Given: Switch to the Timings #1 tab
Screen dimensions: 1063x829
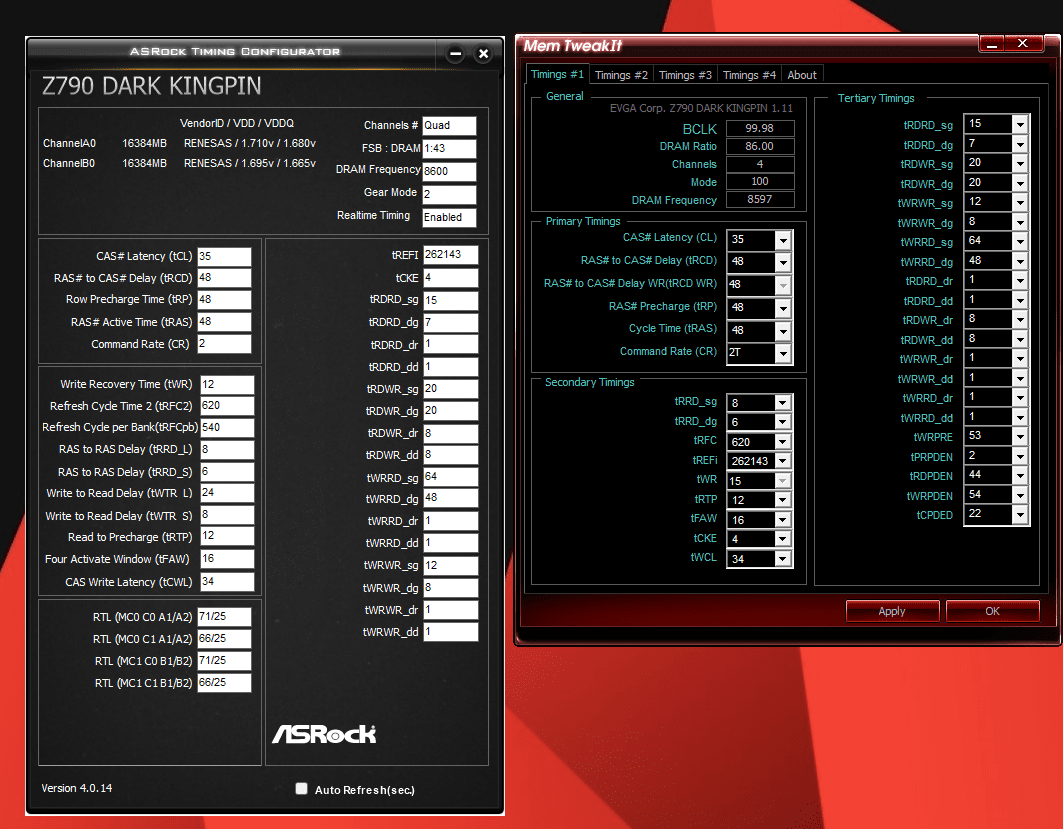Looking at the screenshot, I should 557,75.
